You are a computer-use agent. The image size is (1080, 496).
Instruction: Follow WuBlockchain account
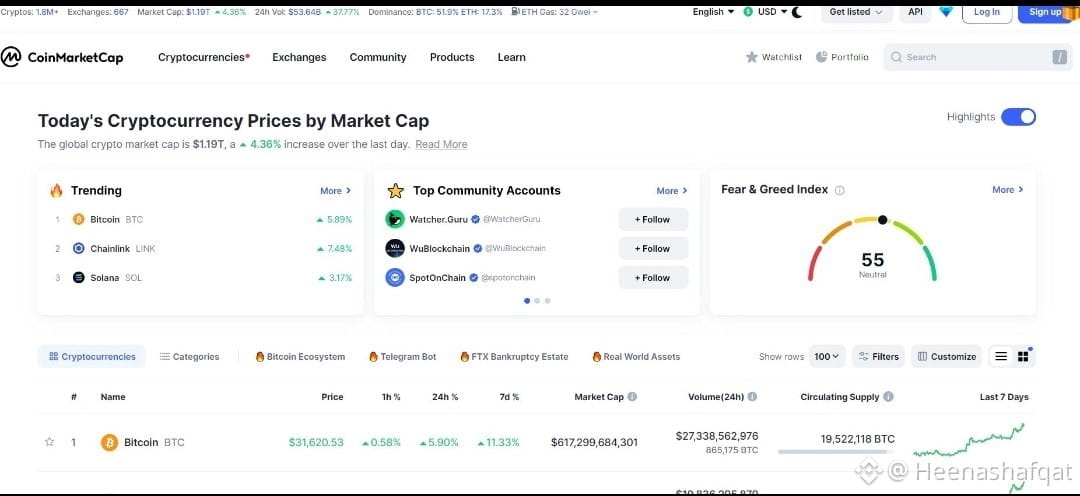pos(653,249)
